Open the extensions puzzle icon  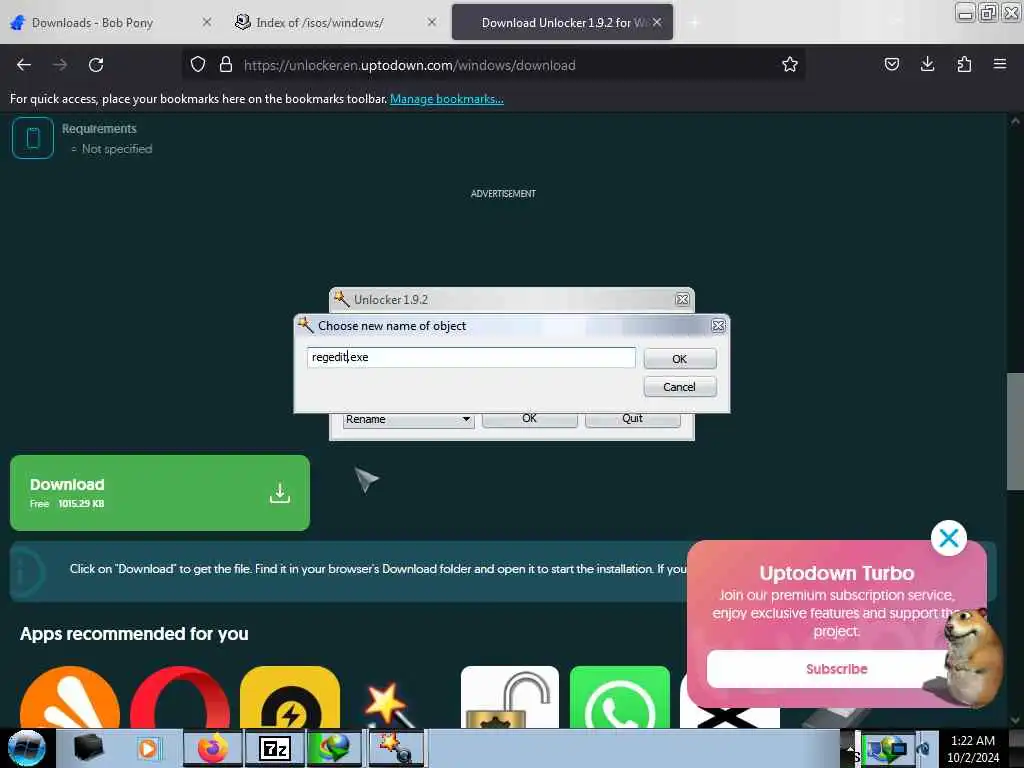pos(964,65)
